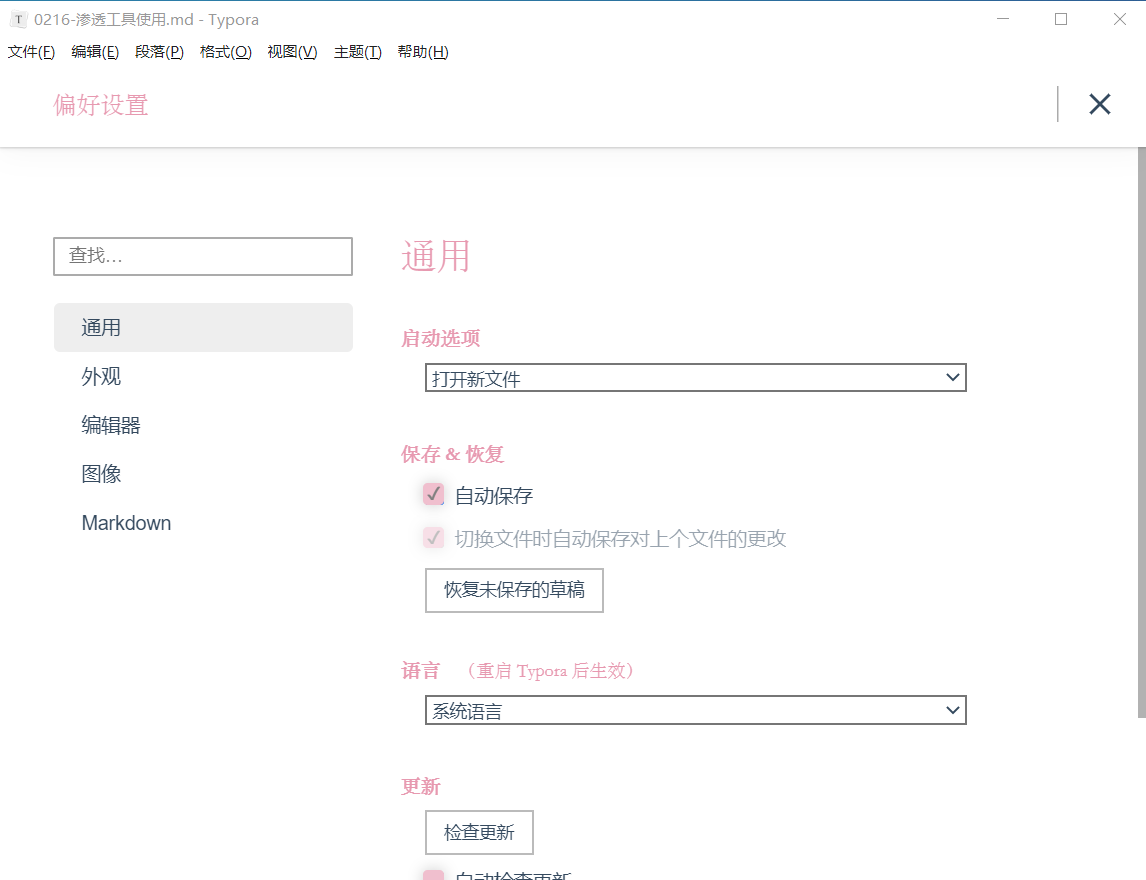Click the 恢复未保存的草稿 button
The height and width of the screenshot is (880, 1146).
[x=515, y=590]
